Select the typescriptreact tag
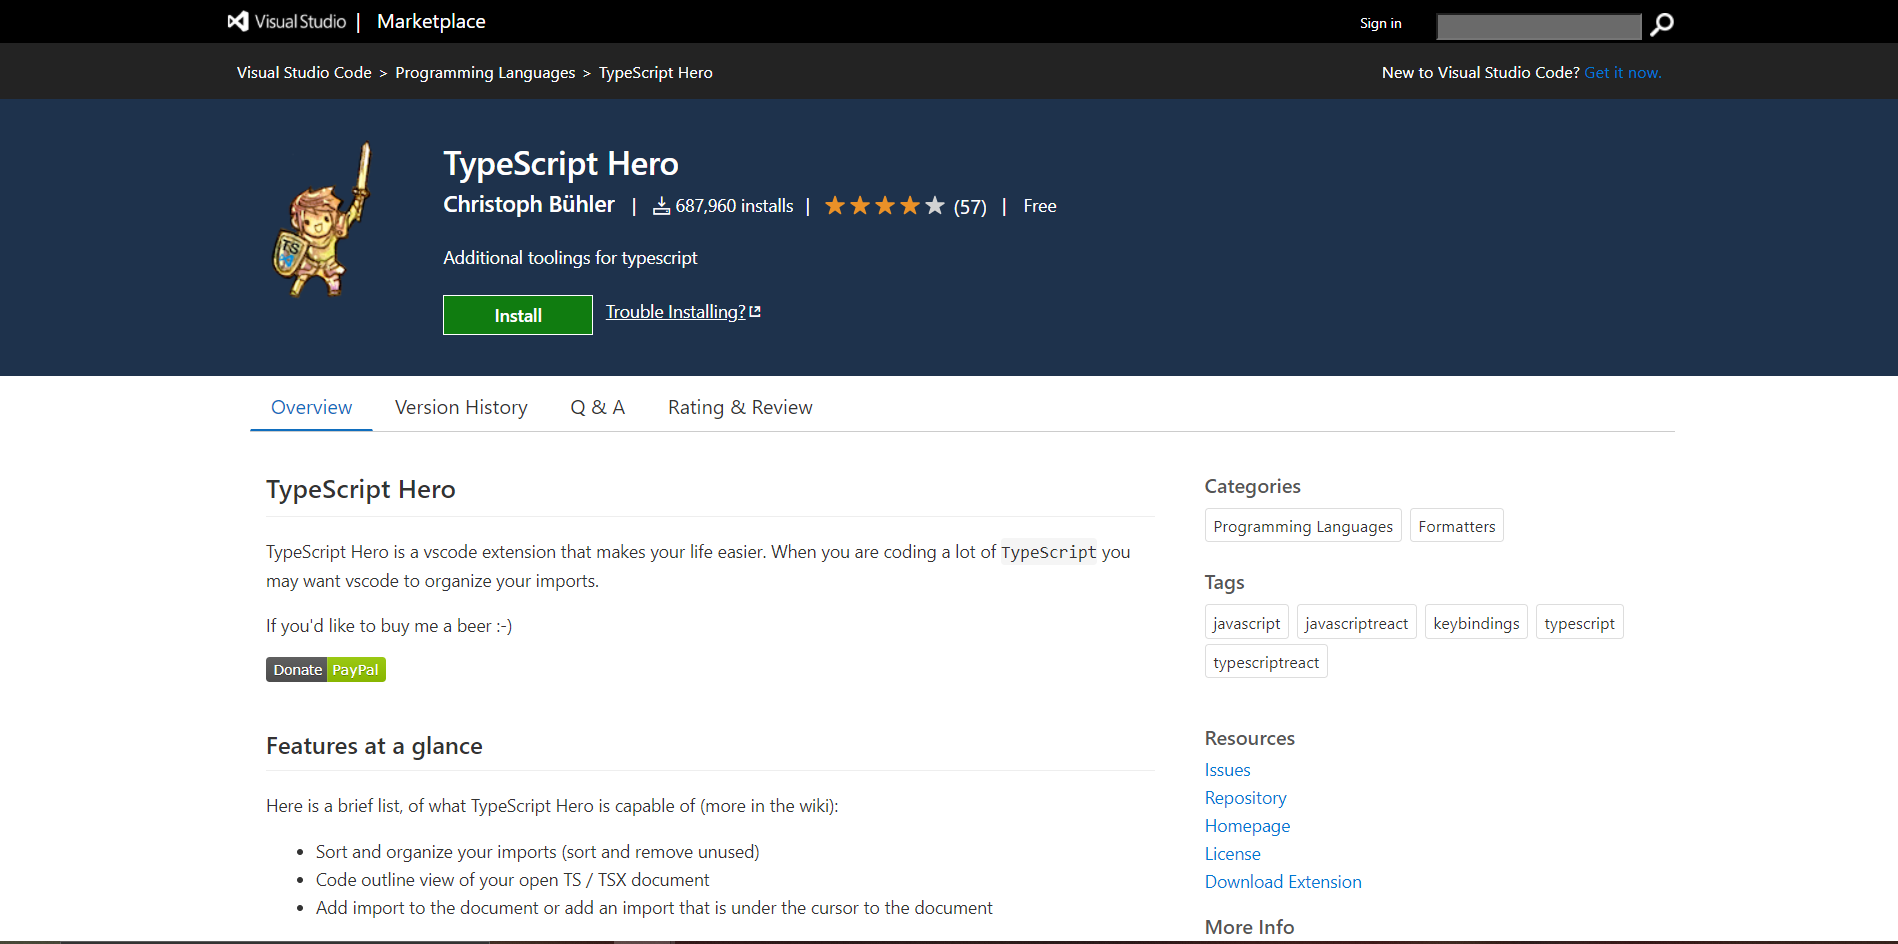The height and width of the screenshot is (944, 1898). click(1266, 661)
